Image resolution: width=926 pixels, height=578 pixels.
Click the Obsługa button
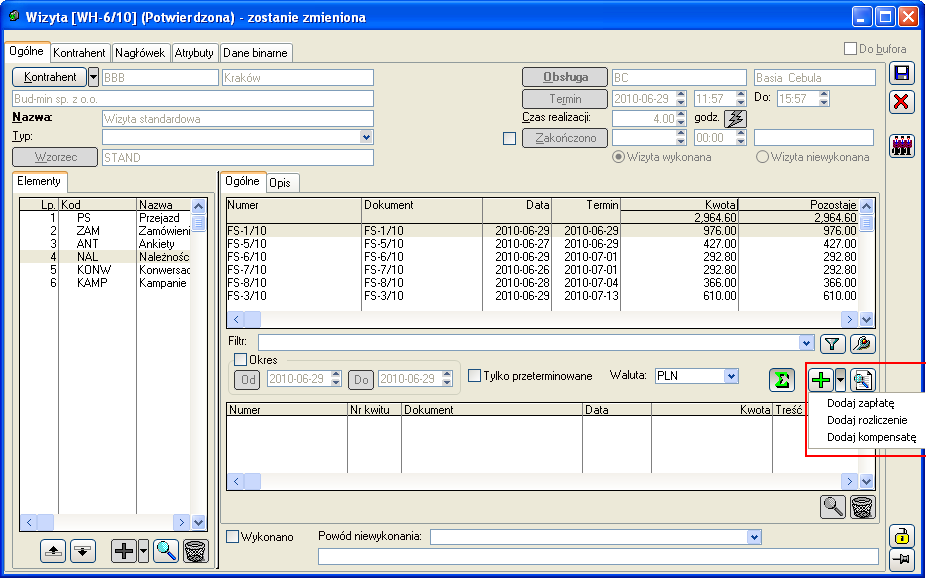[565, 77]
